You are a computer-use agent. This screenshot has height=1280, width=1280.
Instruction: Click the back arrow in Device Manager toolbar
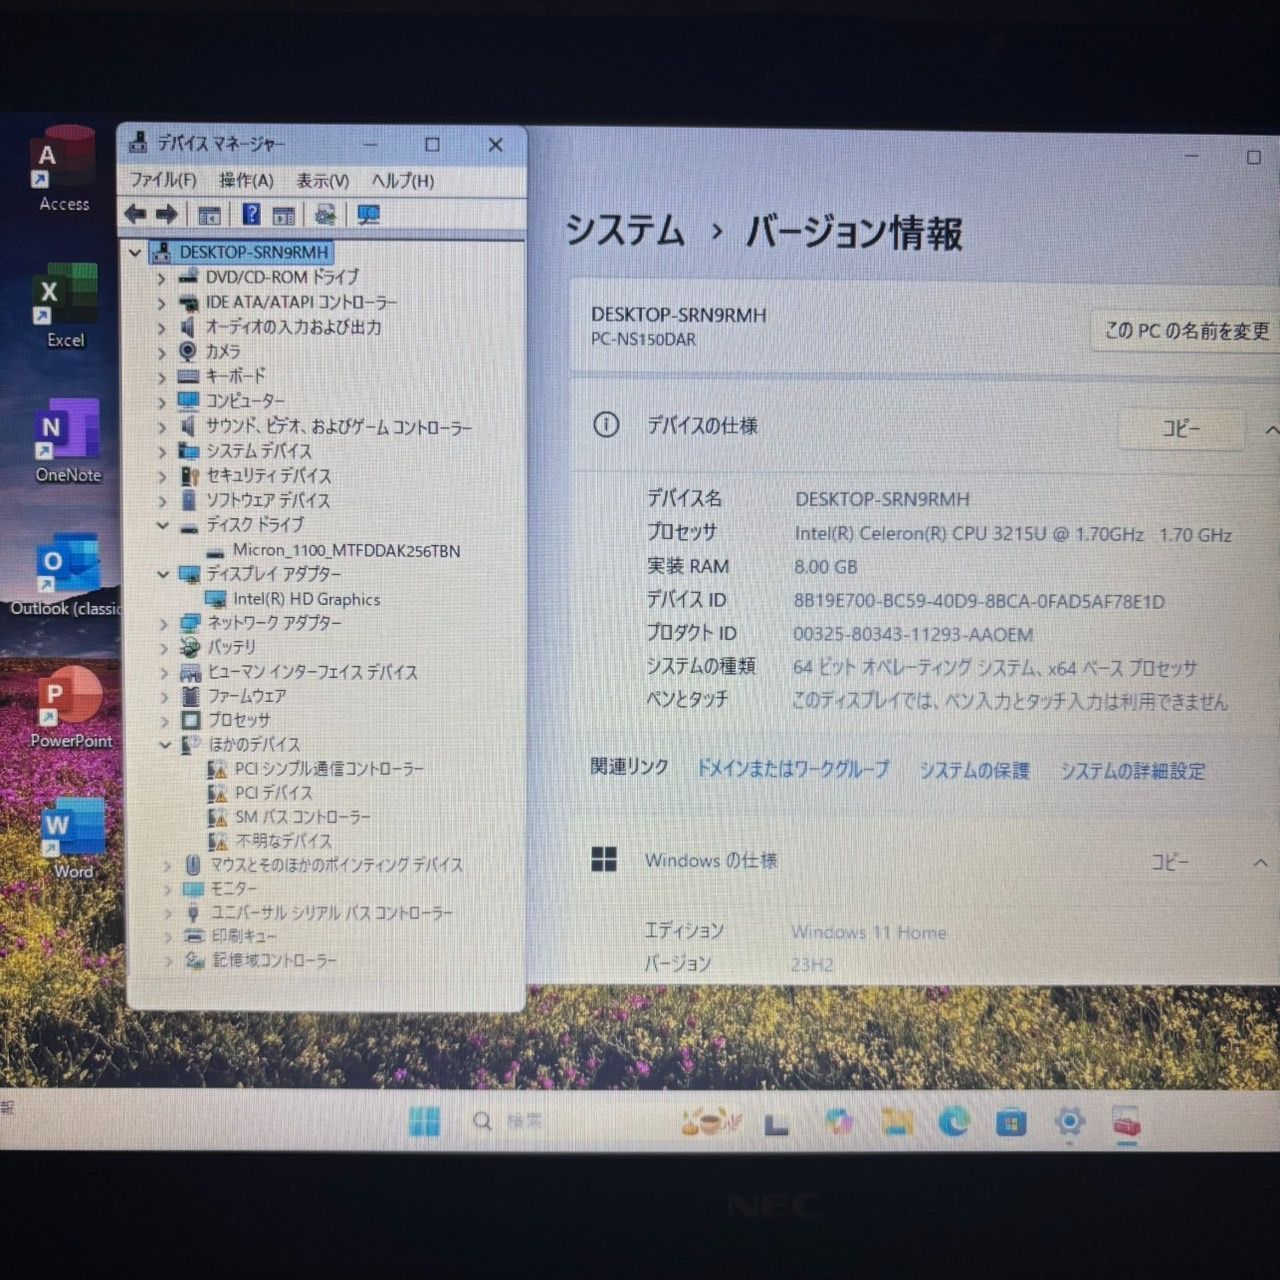point(135,214)
